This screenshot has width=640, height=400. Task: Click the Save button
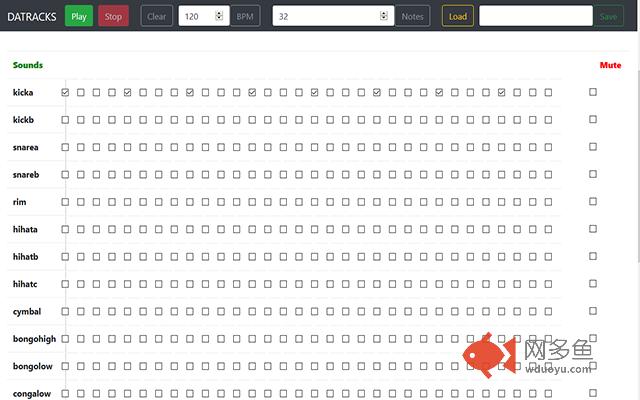coord(608,16)
